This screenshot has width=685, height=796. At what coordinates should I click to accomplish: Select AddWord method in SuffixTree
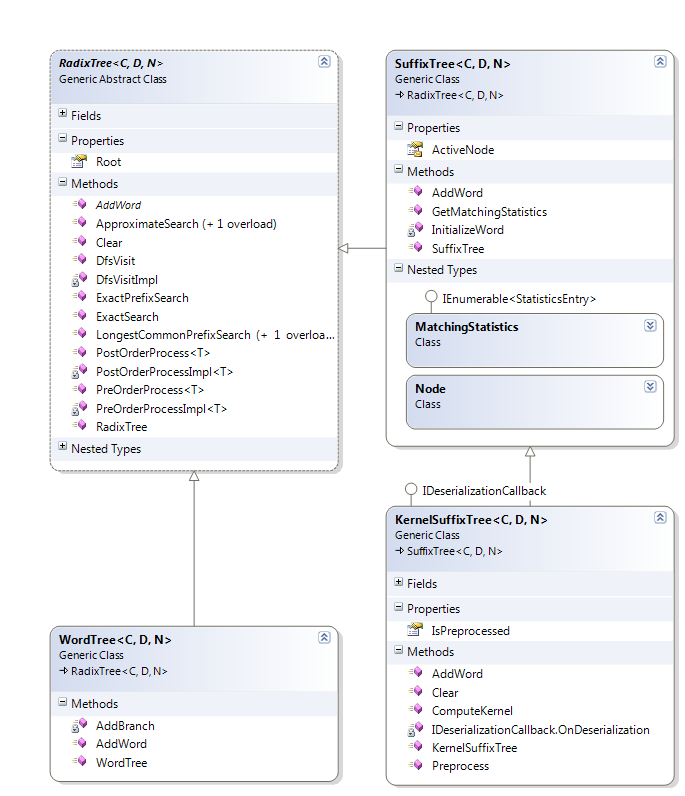tap(458, 193)
